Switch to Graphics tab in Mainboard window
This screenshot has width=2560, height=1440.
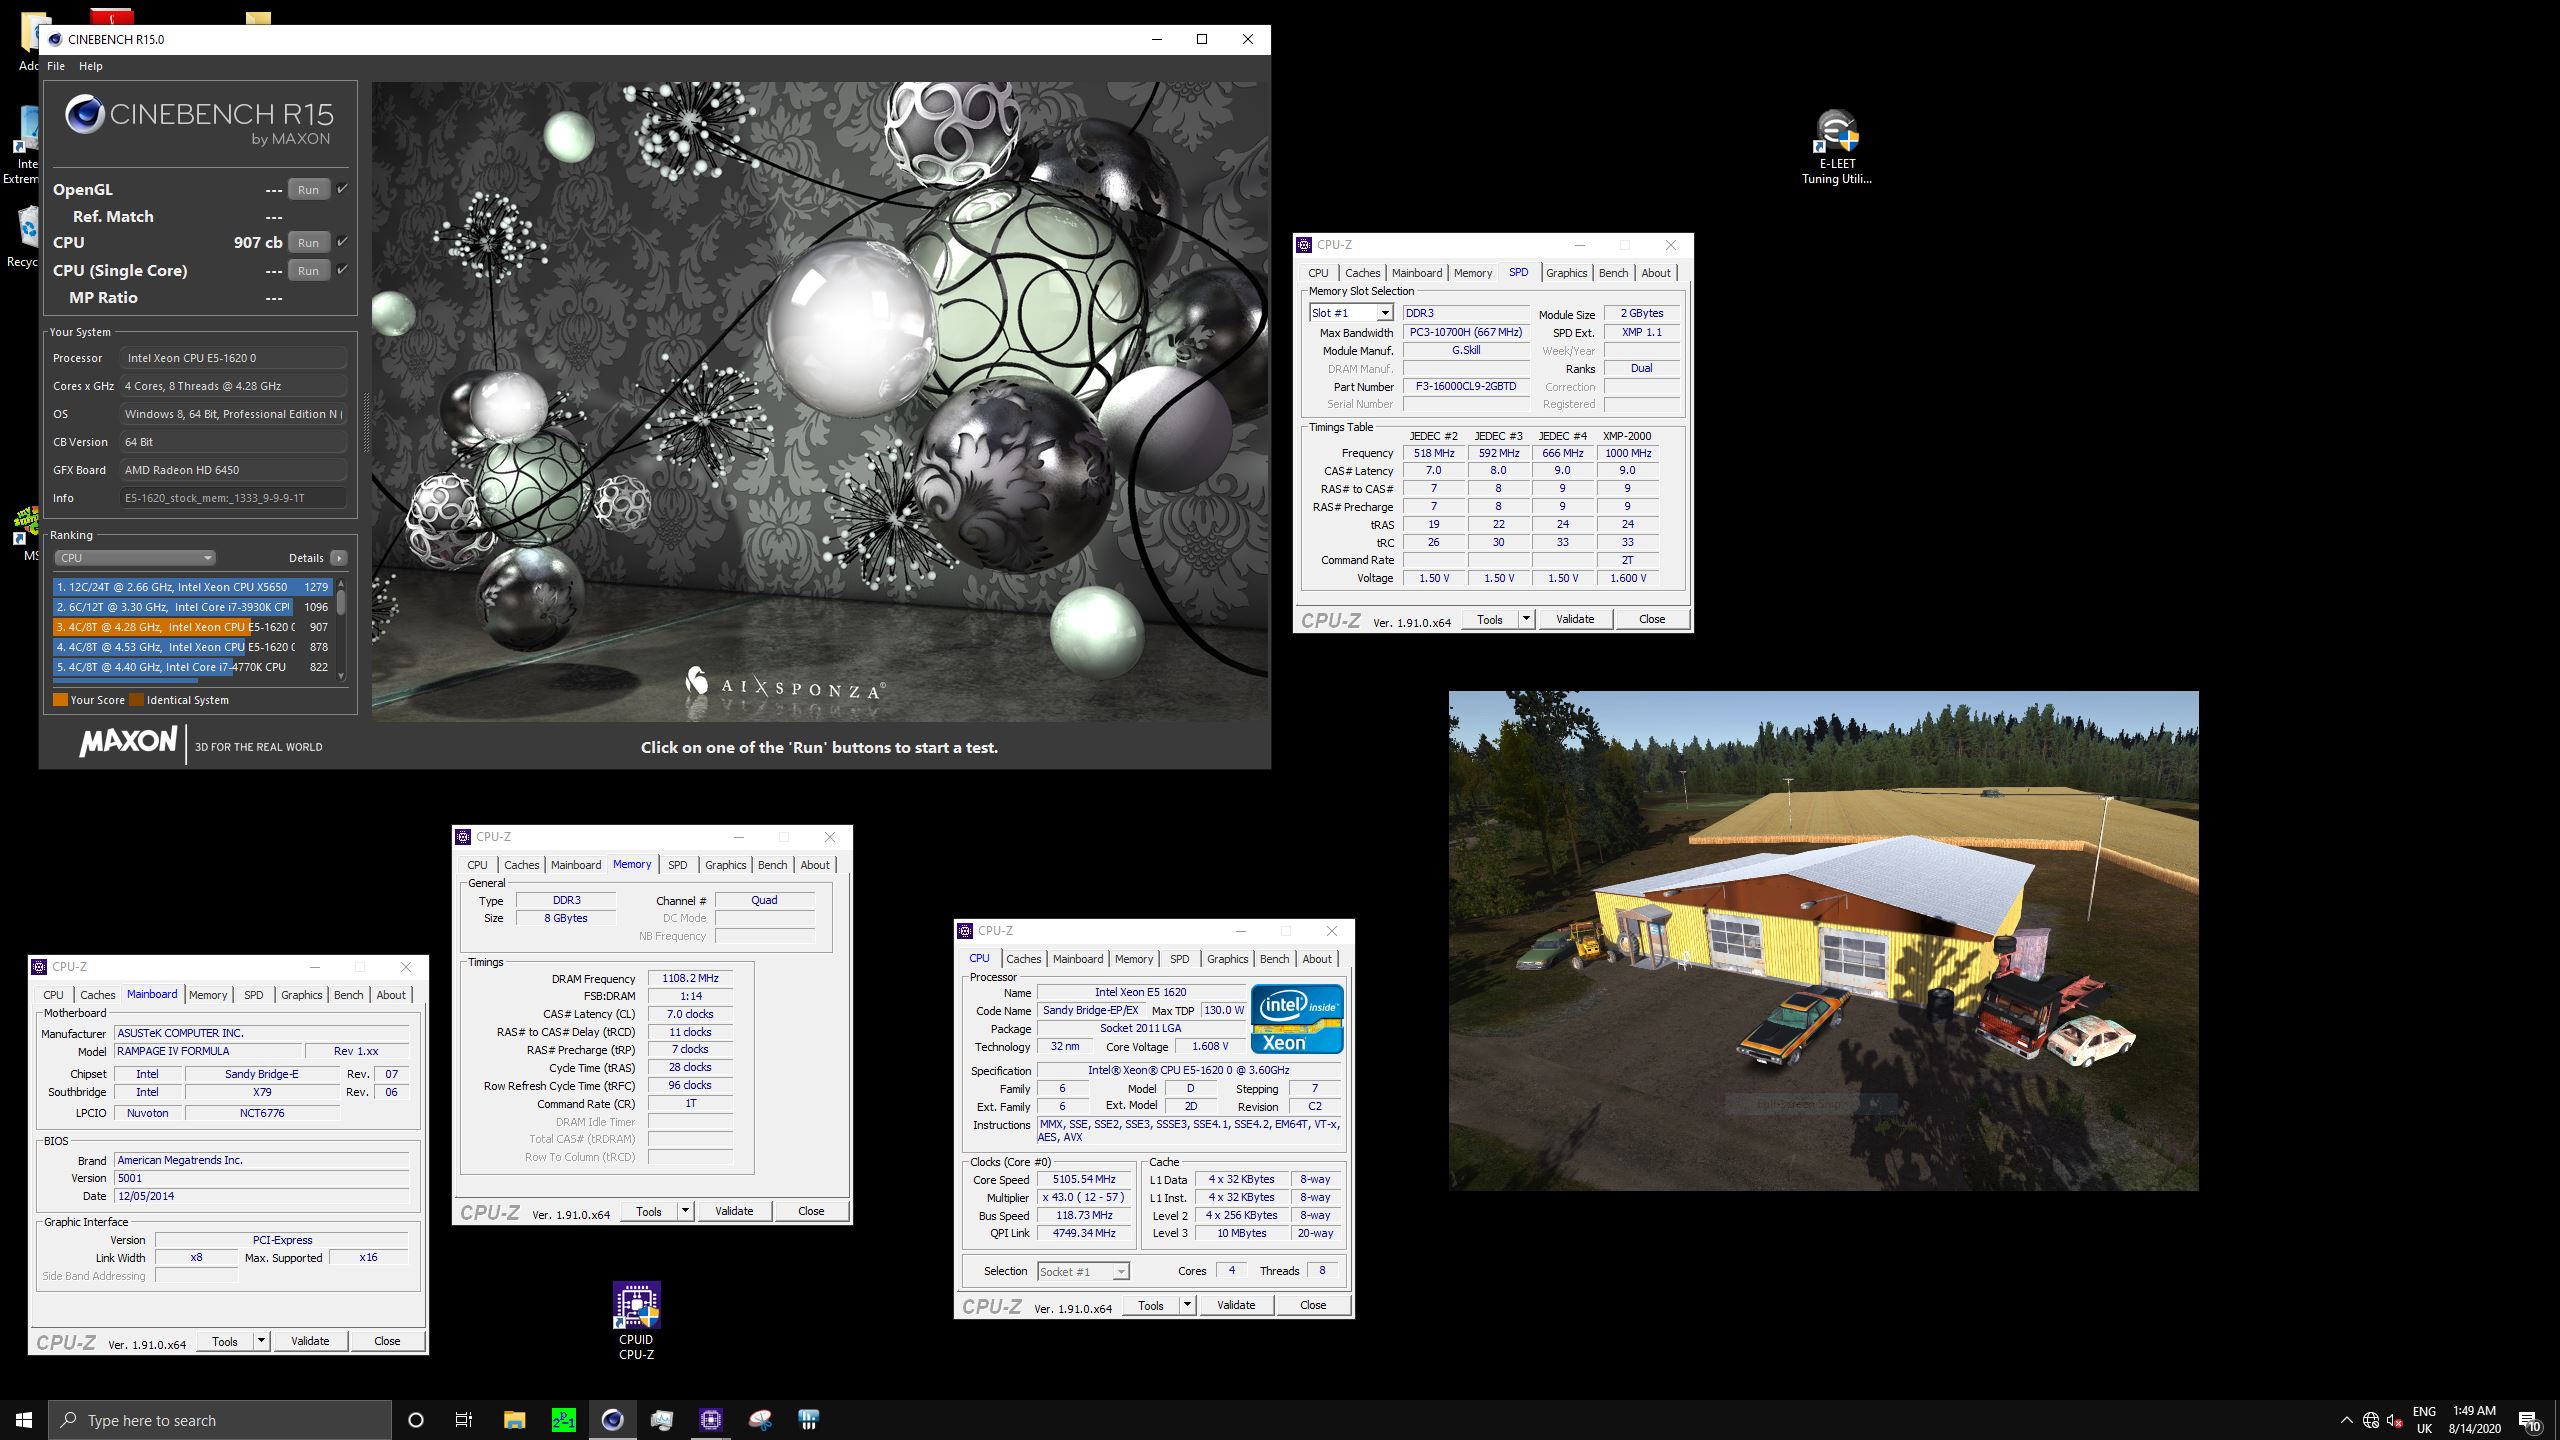pos(301,995)
